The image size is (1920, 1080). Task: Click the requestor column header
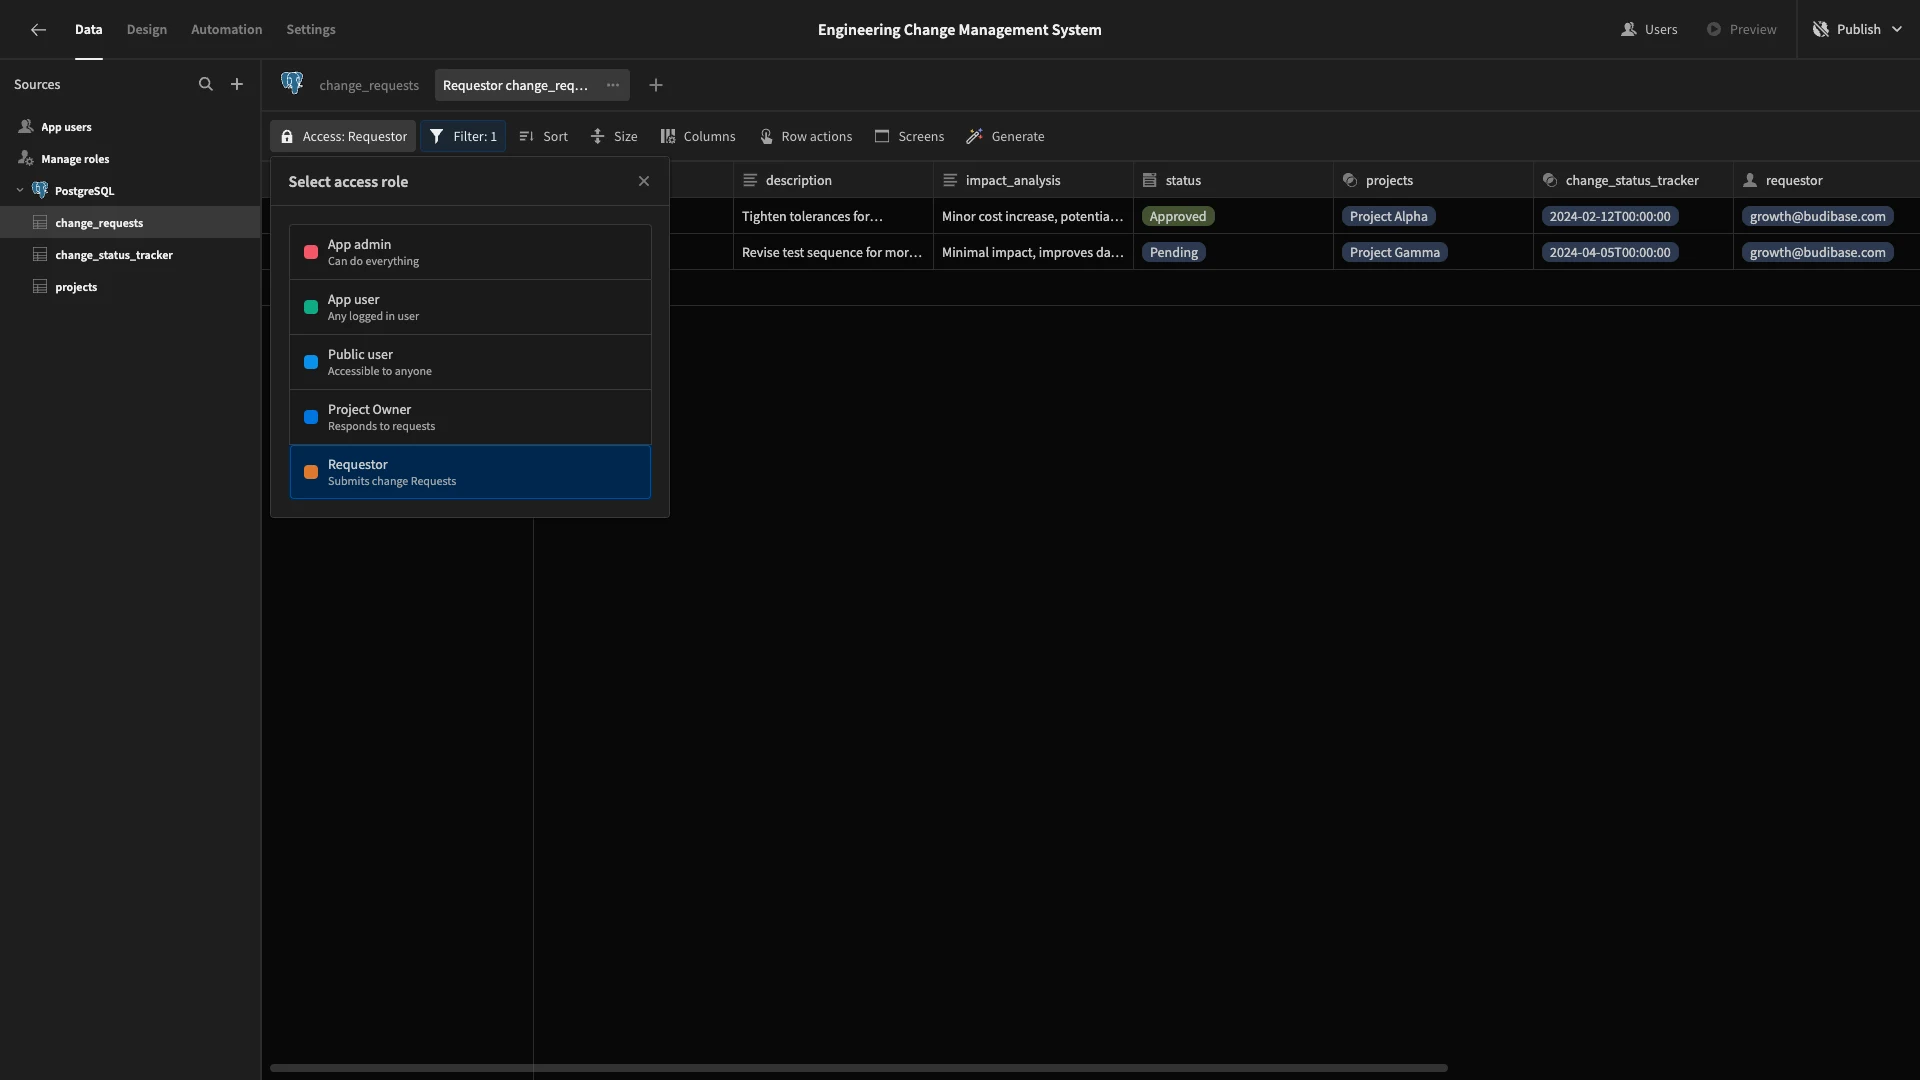click(1827, 180)
